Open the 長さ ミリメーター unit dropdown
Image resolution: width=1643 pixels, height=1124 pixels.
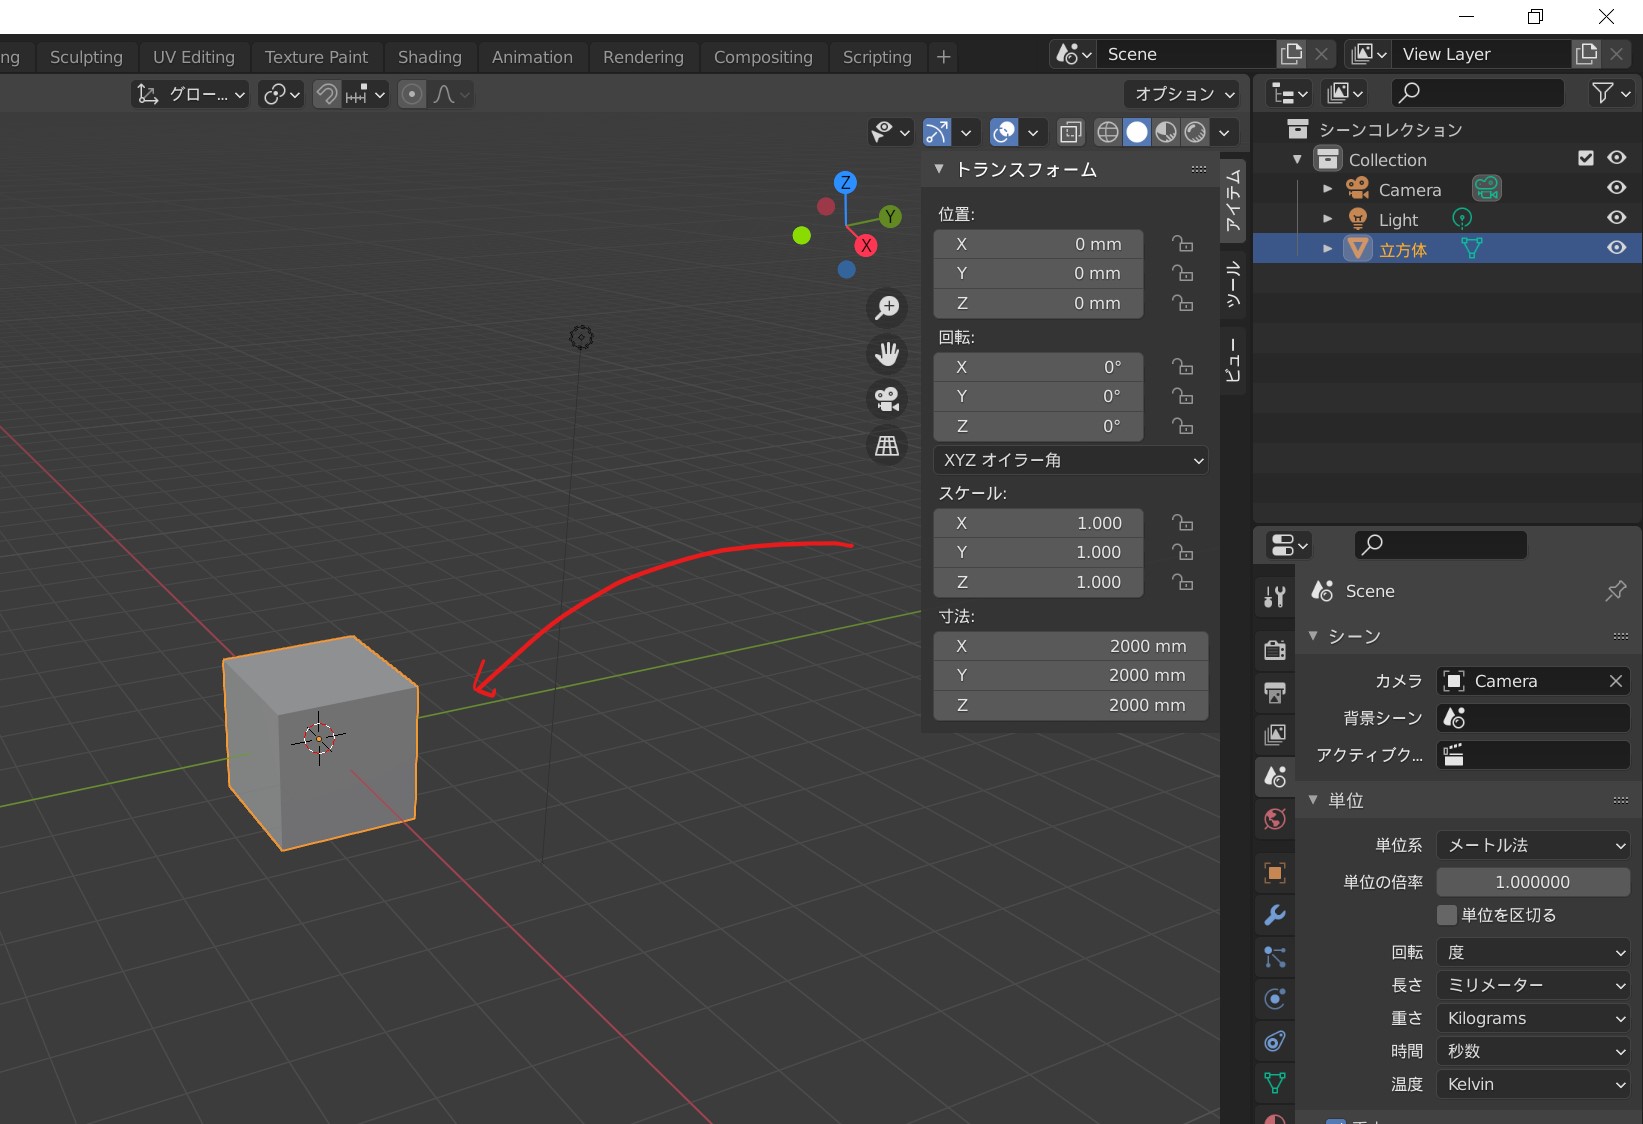pos(1533,985)
